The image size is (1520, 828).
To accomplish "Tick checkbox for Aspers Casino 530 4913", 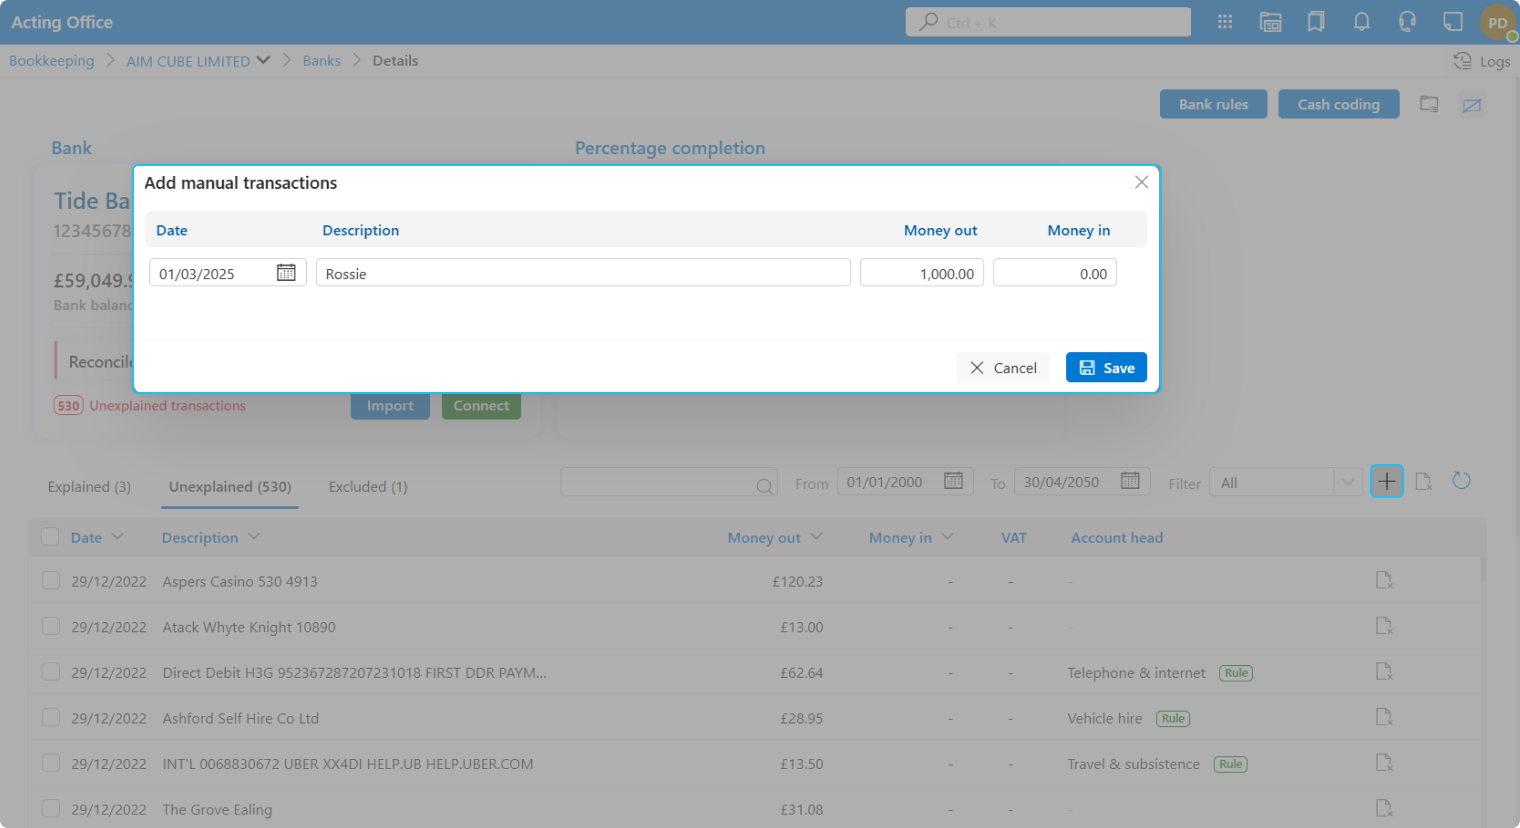I will [51, 581].
